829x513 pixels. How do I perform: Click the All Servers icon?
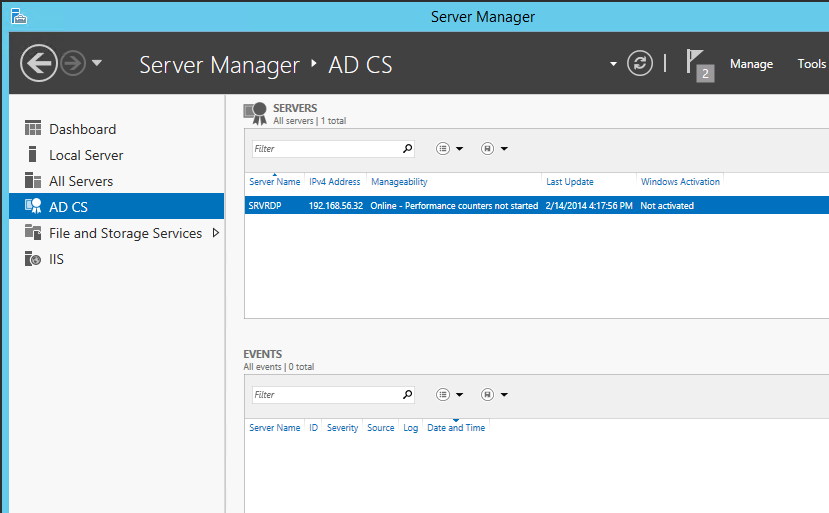33,180
